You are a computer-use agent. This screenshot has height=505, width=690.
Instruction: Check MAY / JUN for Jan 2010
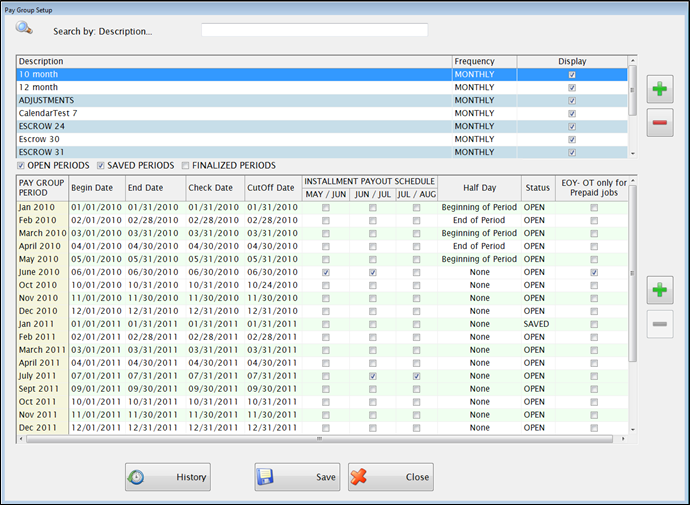pos(326,208)
